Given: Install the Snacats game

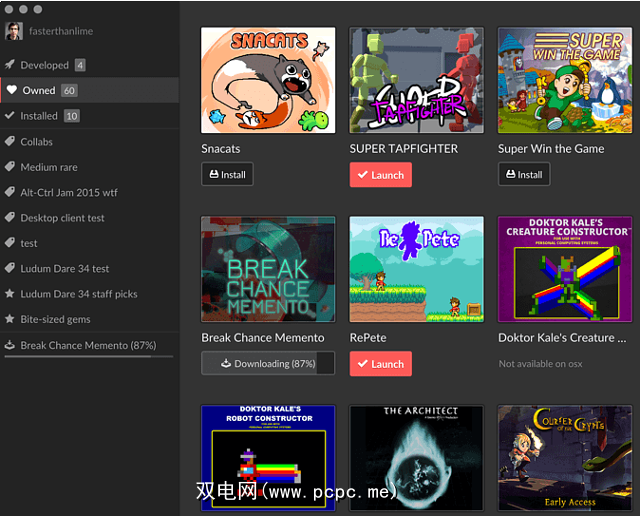Looking at the screenshot, I should pyautogui.click(x=227, y=174).
